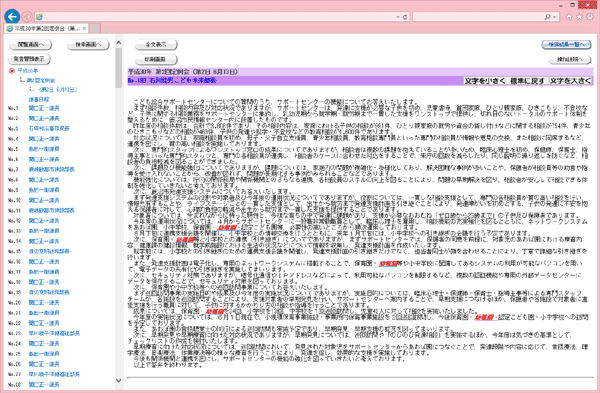
Task: Click the 文字を大きく button
Action: pyautogui.click(x=570, y=81)
